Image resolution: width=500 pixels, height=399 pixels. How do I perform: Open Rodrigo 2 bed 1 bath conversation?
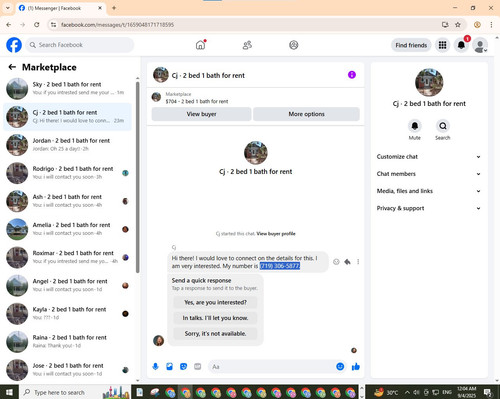(67, 173)
